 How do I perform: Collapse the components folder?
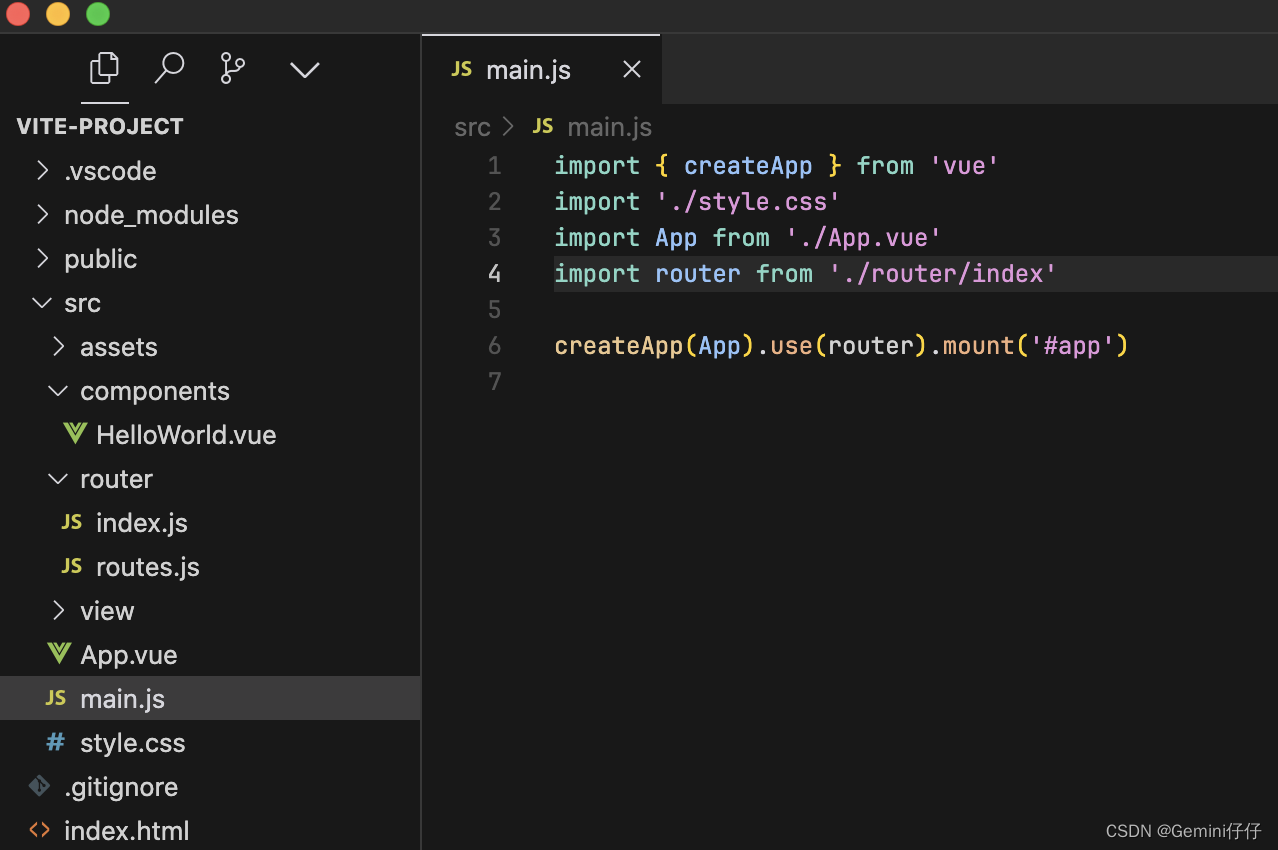(x=58, y=390)
